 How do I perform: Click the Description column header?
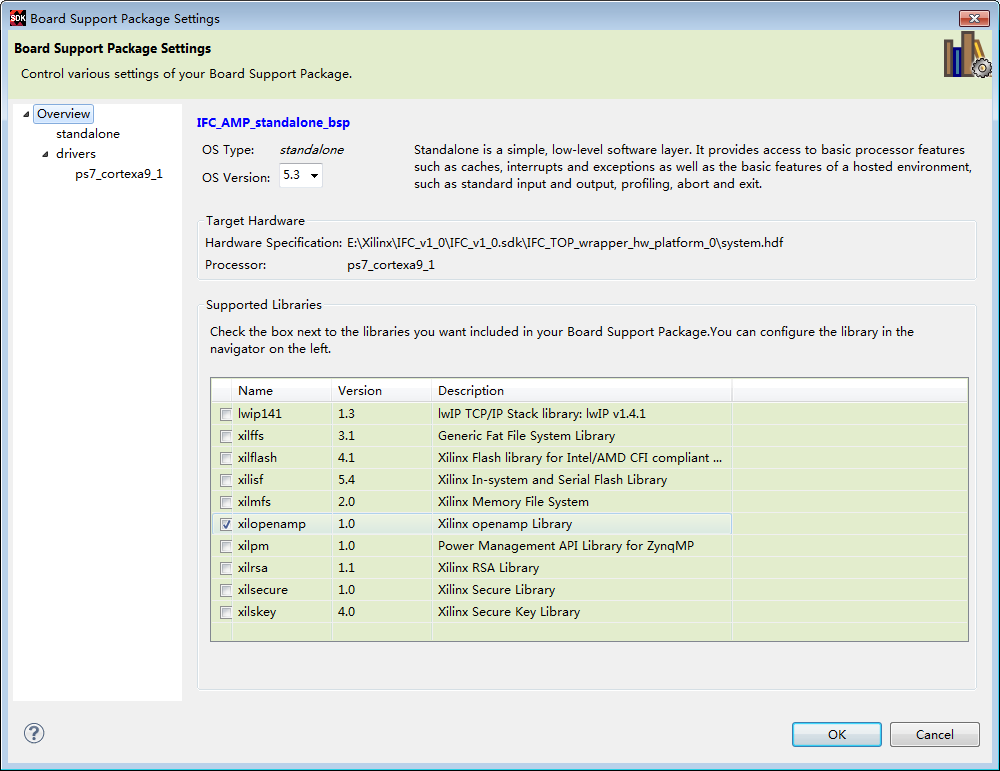pos(582,390)
